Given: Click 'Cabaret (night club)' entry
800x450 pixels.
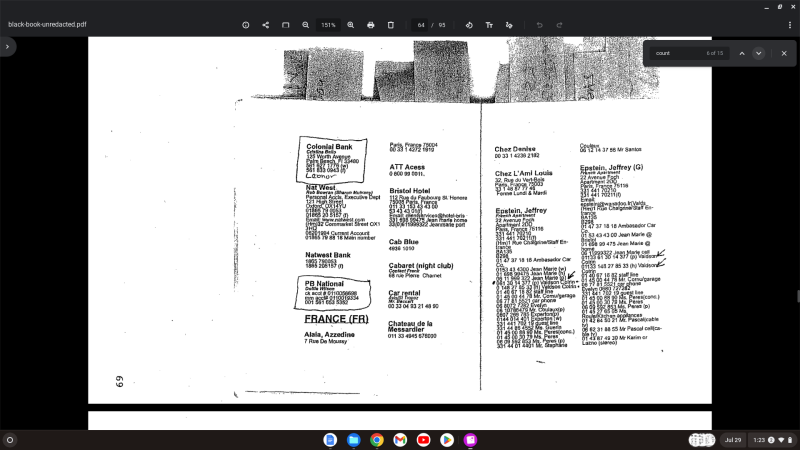Looking at the screenshot, I should (421, 266).
